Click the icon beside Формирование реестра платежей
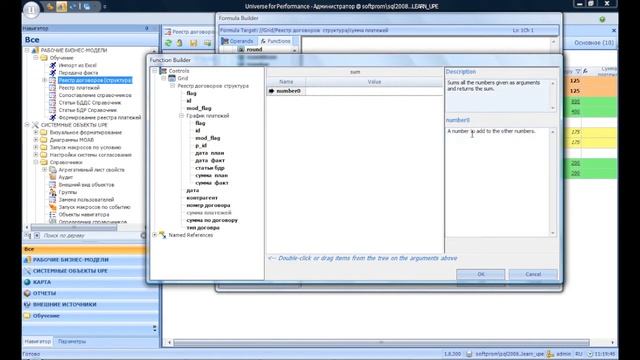Viewport: 640px width, 360px height. coord(53,118)
